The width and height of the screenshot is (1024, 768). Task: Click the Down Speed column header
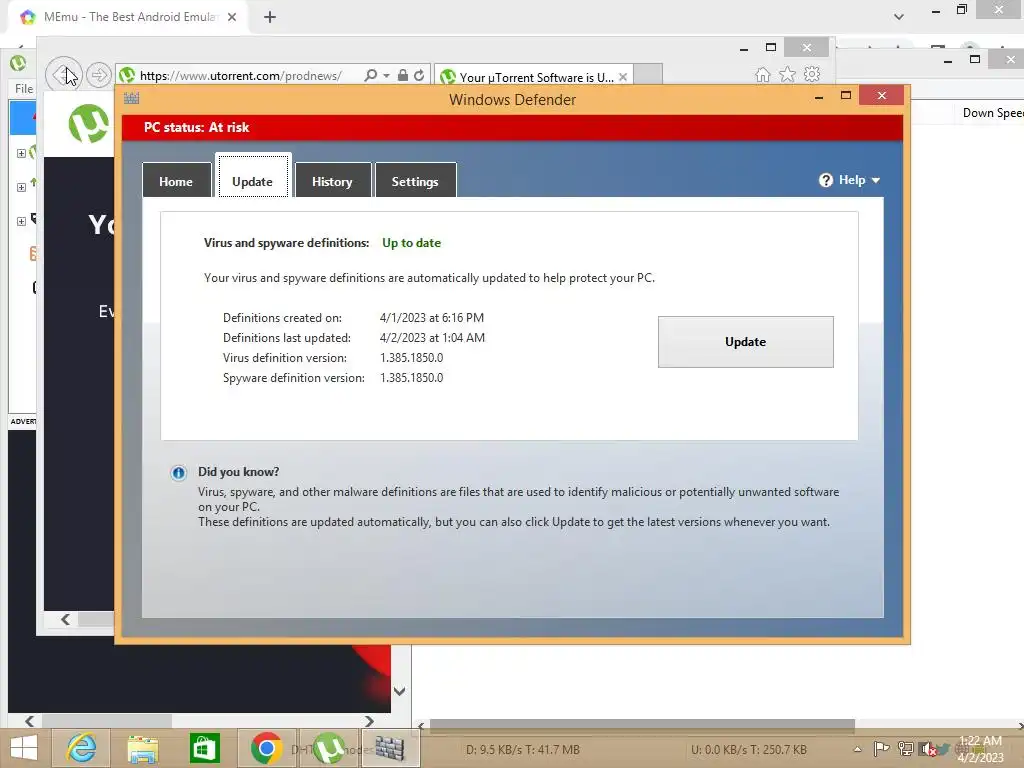tap(993, 113)
